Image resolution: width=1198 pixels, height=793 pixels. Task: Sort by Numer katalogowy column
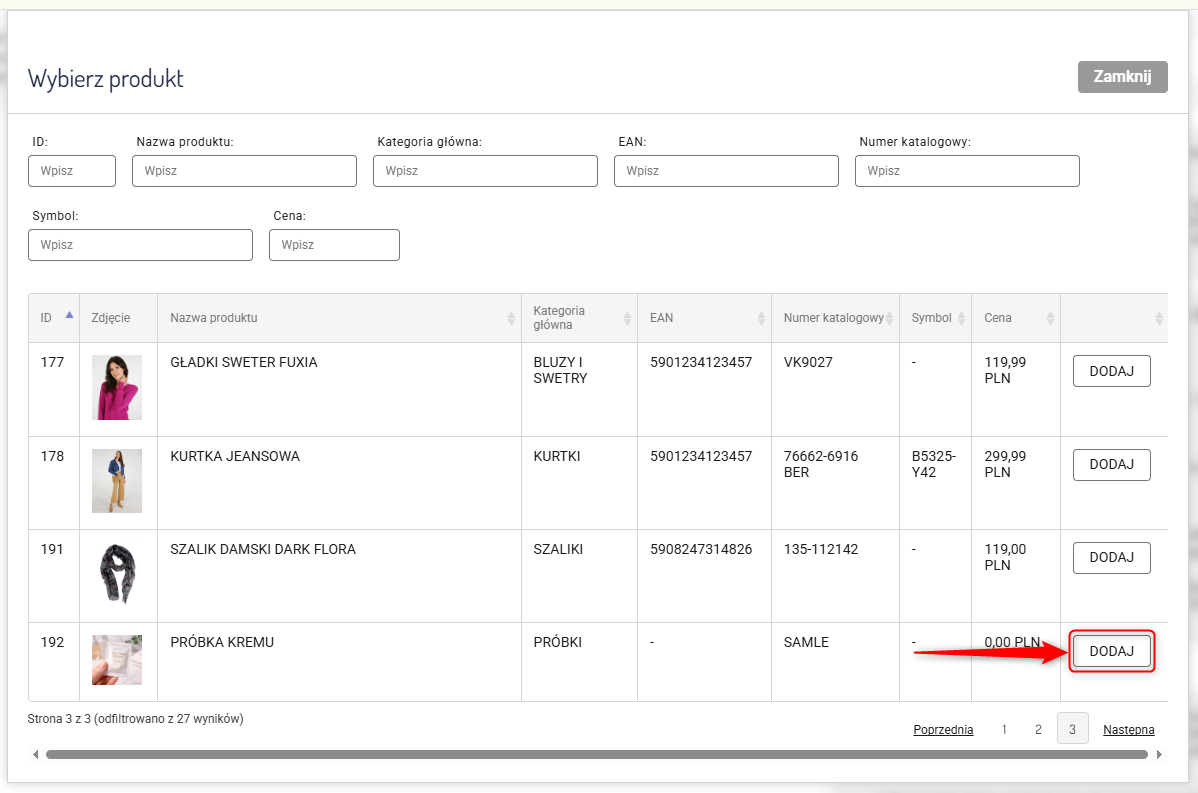[x=835, y=318]
